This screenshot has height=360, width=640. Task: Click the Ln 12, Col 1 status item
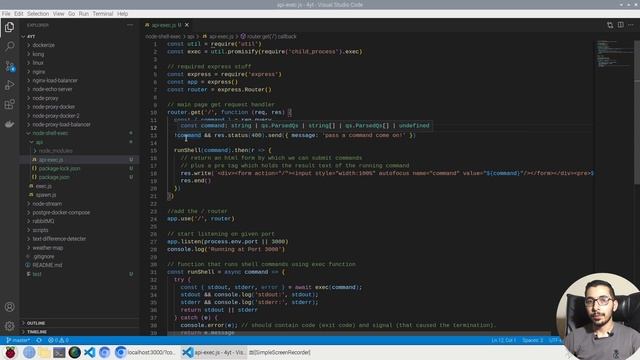503,340
